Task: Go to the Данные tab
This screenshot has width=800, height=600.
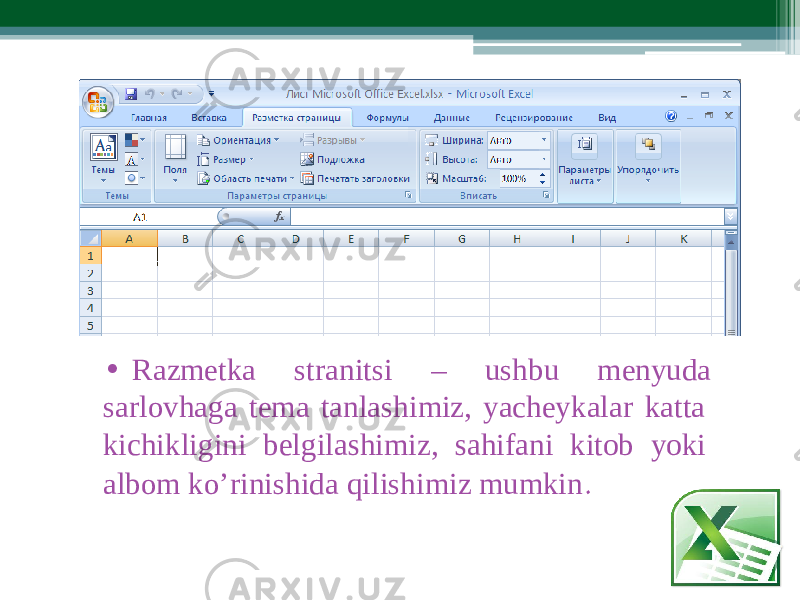Action: pyautogui.click(x=452, y=118)
